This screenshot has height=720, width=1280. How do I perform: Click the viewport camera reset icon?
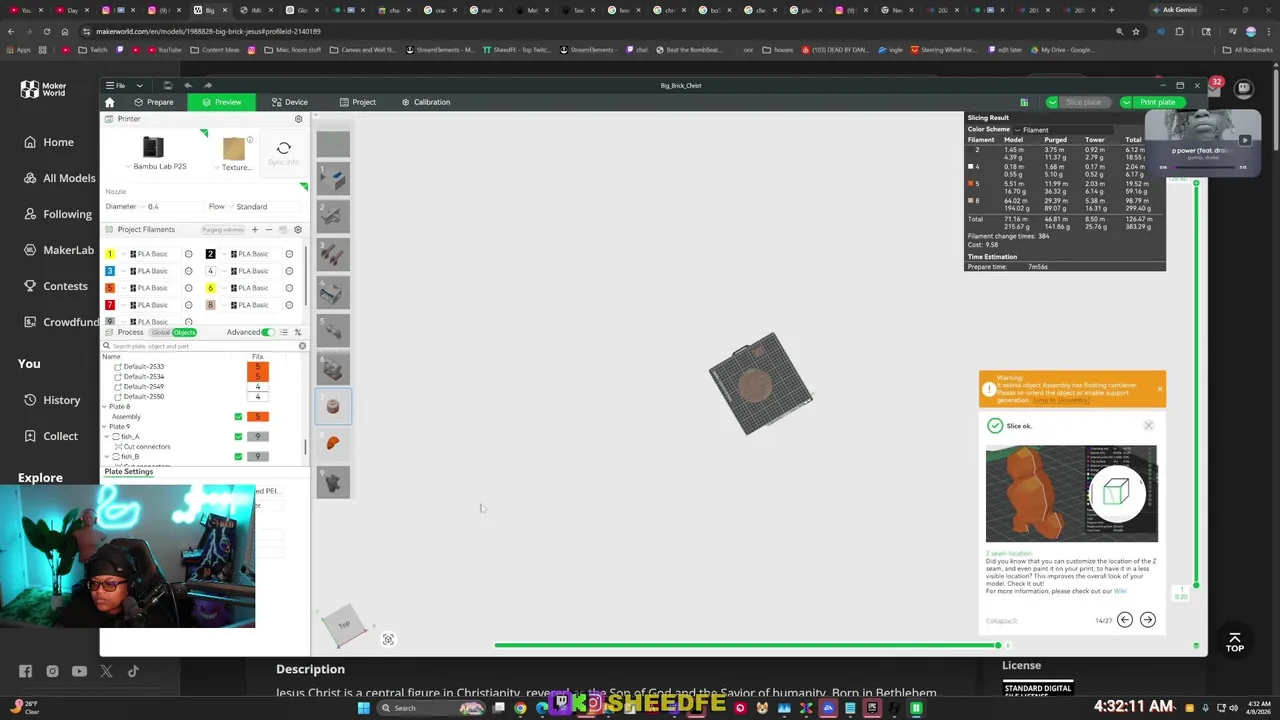pyautogui.click(x=388, y=640)
